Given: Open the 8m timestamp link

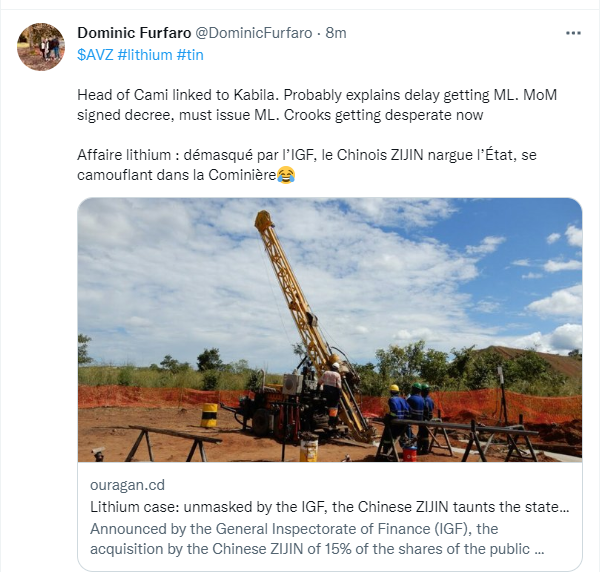Looking at the screenshot, I should point(336,33).
